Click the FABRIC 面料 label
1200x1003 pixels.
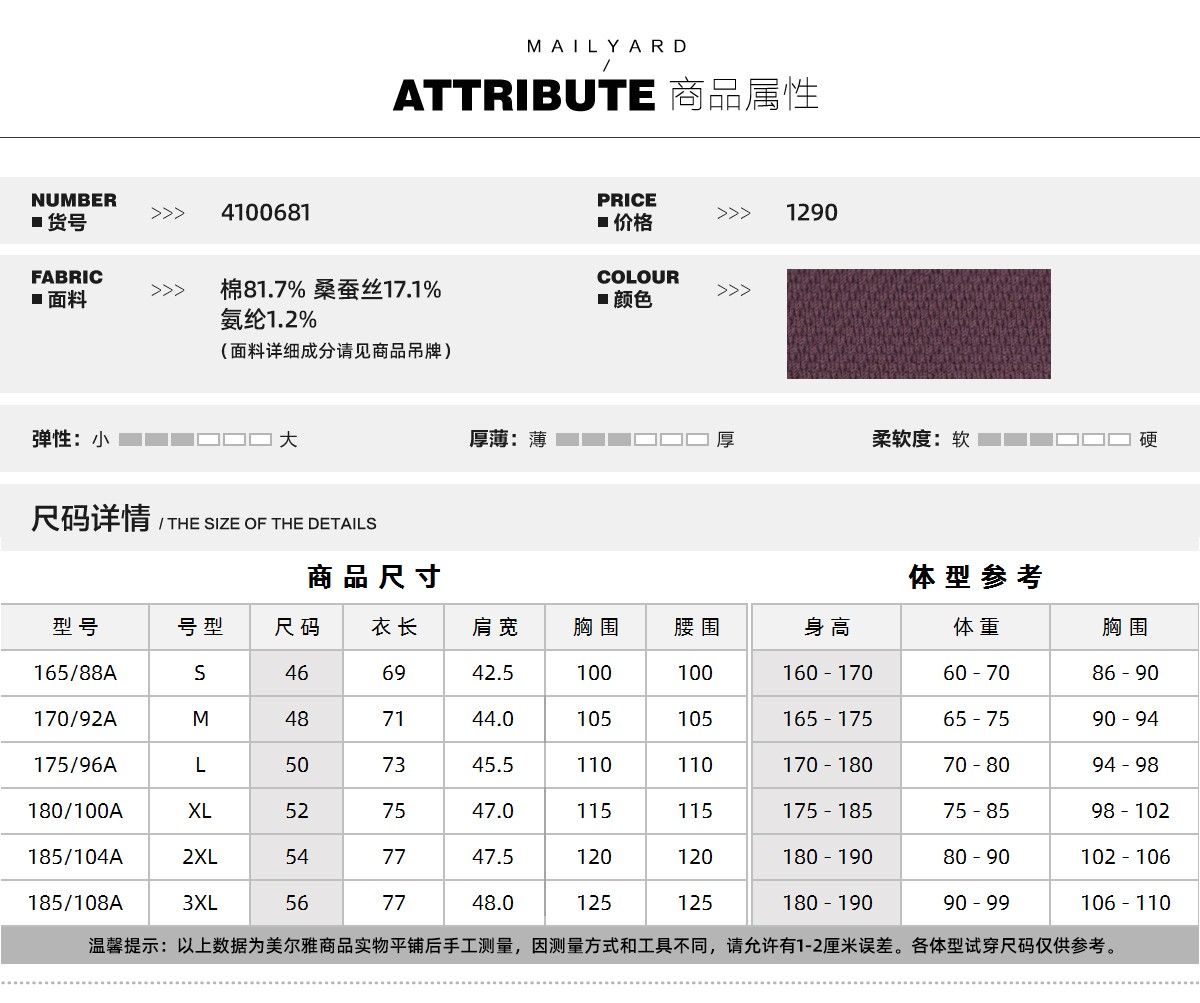tap(67, 288)
